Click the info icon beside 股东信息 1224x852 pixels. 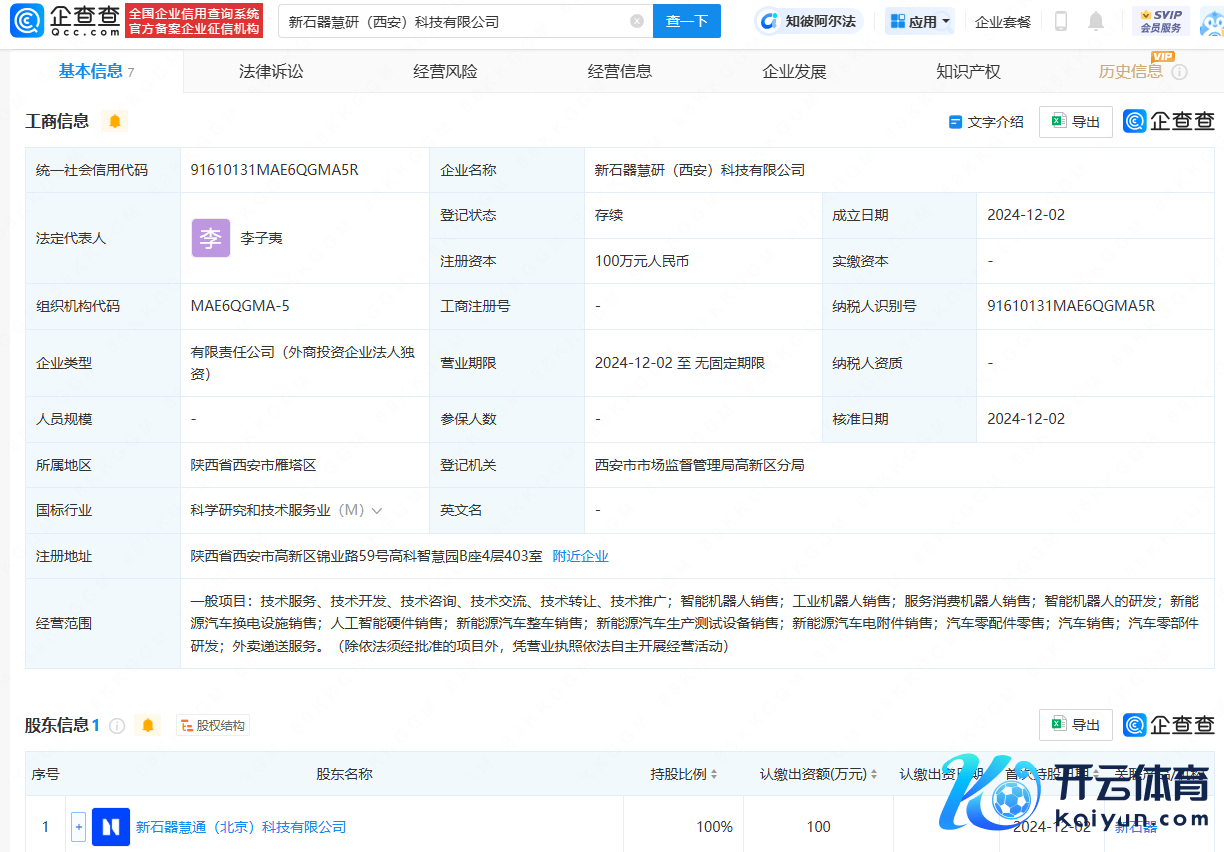pos(117,725)
